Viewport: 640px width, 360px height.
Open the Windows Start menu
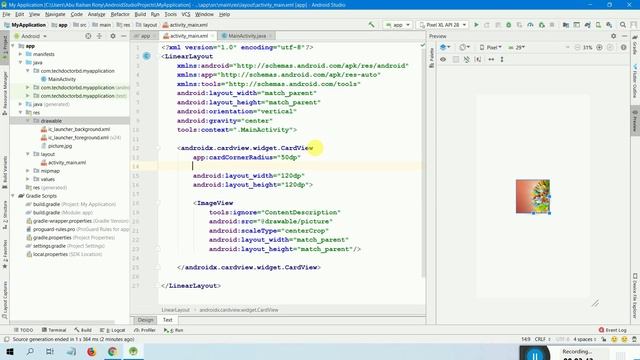tap(10, 351)
